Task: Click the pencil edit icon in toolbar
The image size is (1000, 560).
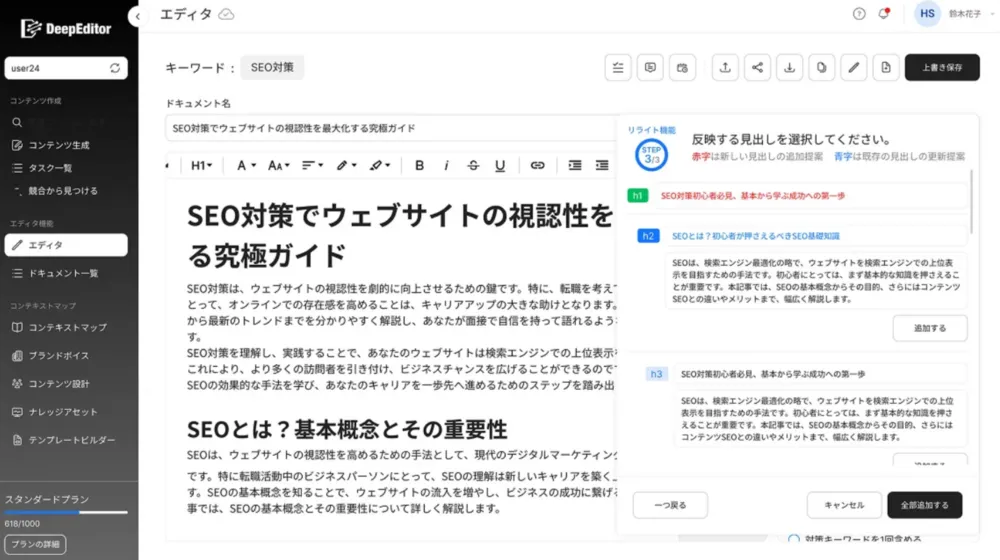Action: click(854, 68)
